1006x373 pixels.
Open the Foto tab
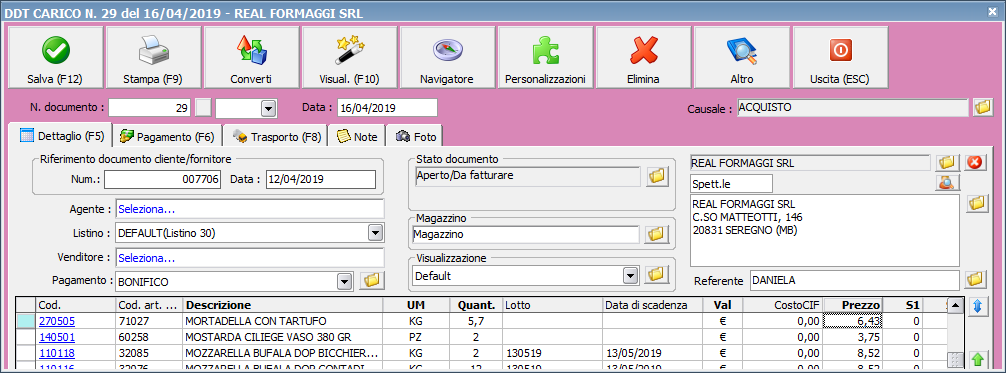(x=415, y=136)
